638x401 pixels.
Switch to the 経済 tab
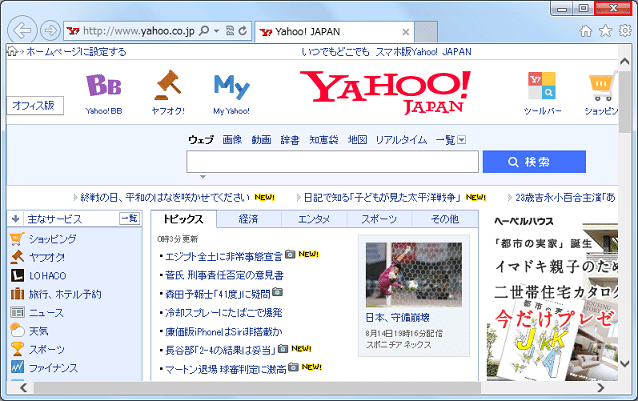(x=249, y=219)
